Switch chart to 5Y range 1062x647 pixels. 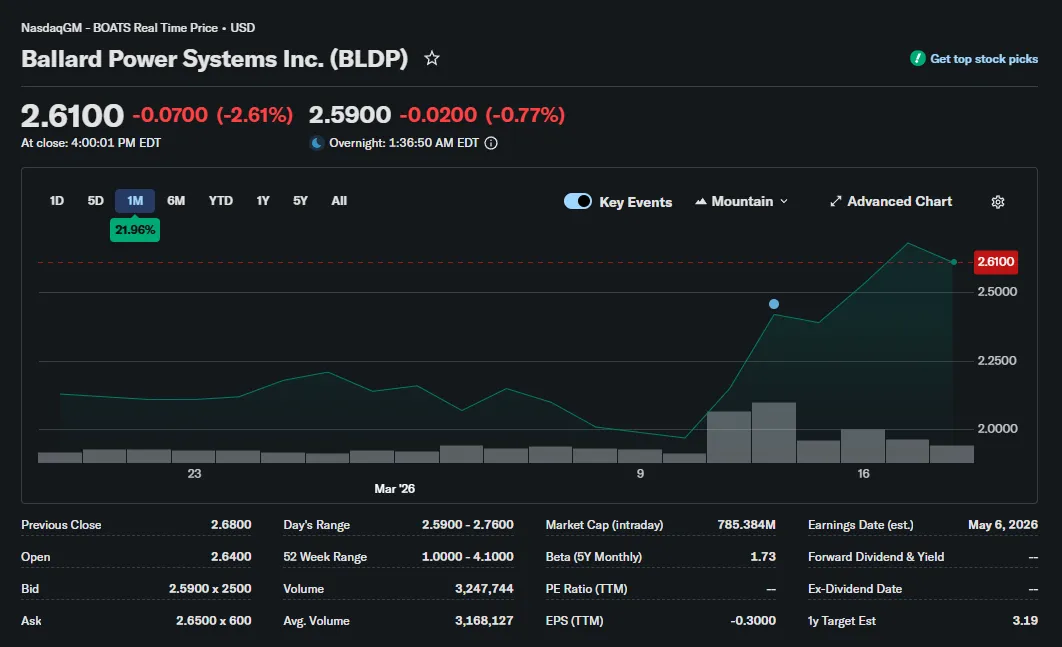pyautogui.click(x=300, y=201)
